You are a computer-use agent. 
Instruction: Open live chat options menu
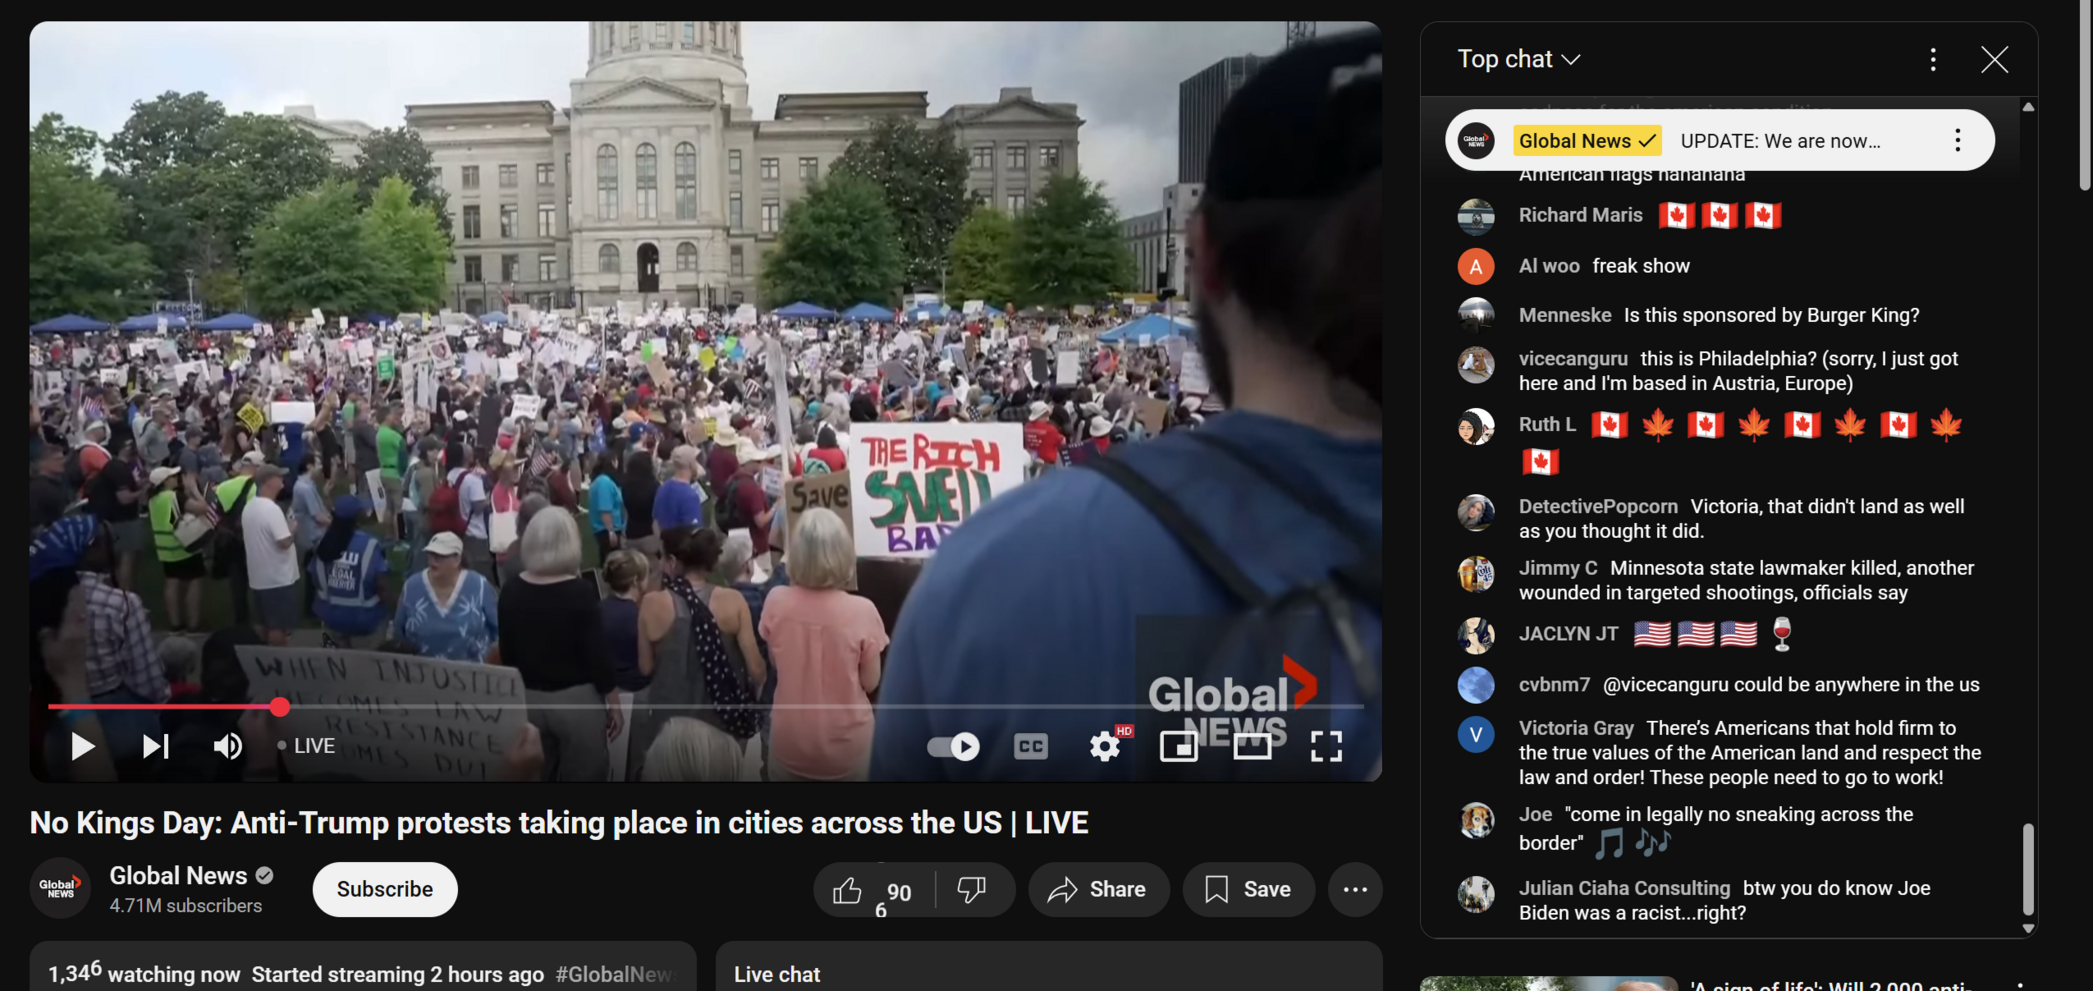click(1933, 60)
